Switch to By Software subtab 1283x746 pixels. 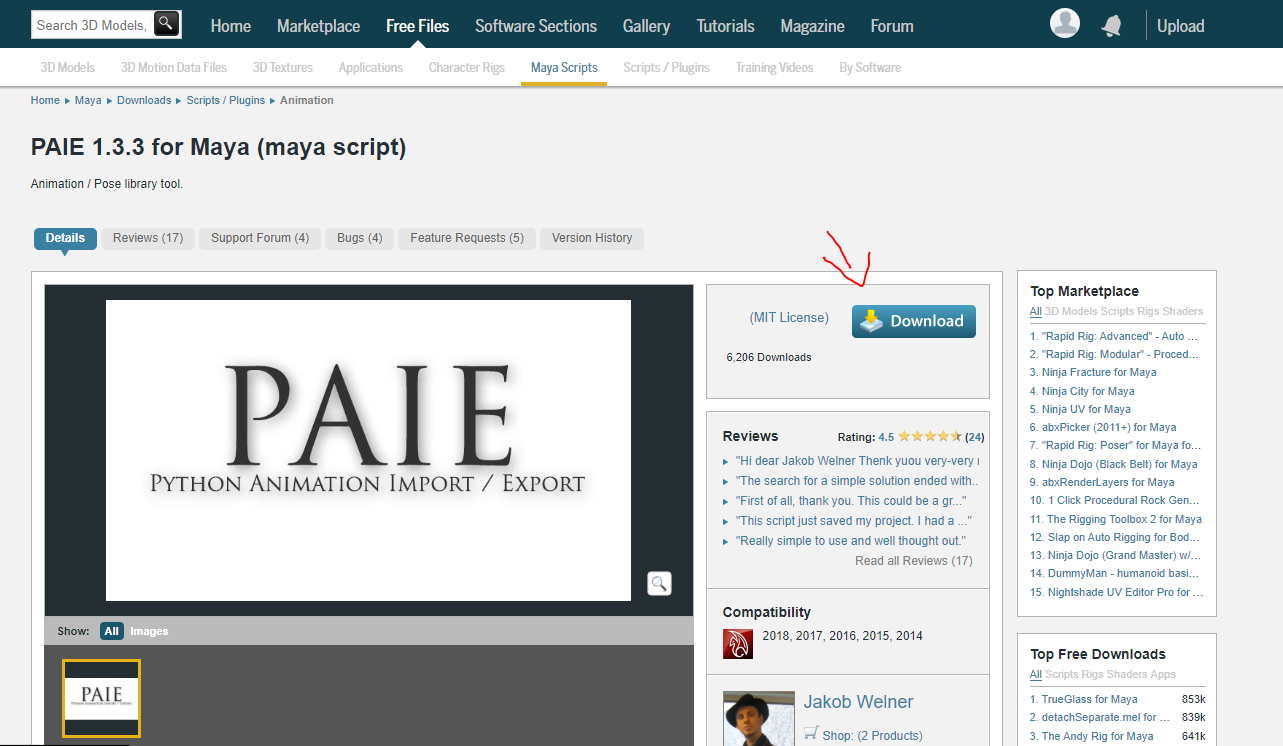(870, 67)
